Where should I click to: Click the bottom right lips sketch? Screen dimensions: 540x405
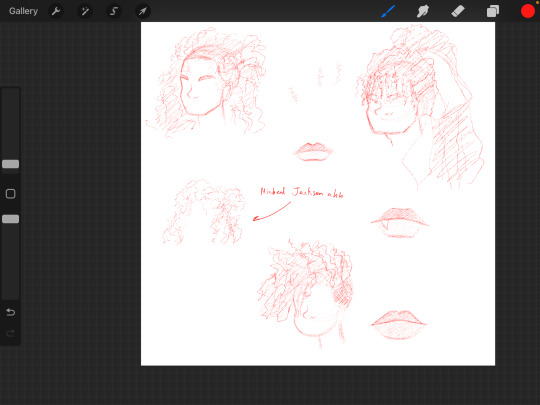click(x=398, y=324)
